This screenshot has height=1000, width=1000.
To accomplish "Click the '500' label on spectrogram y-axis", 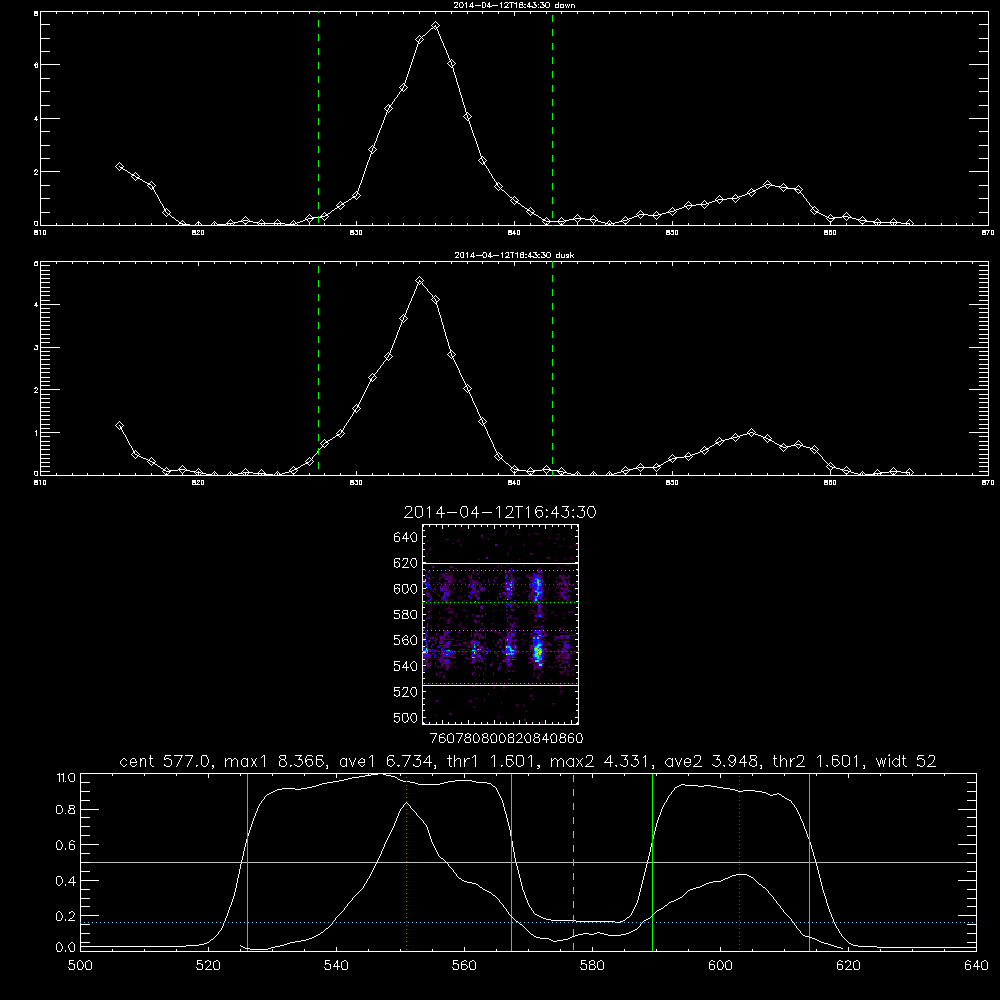I will point(406,717).
